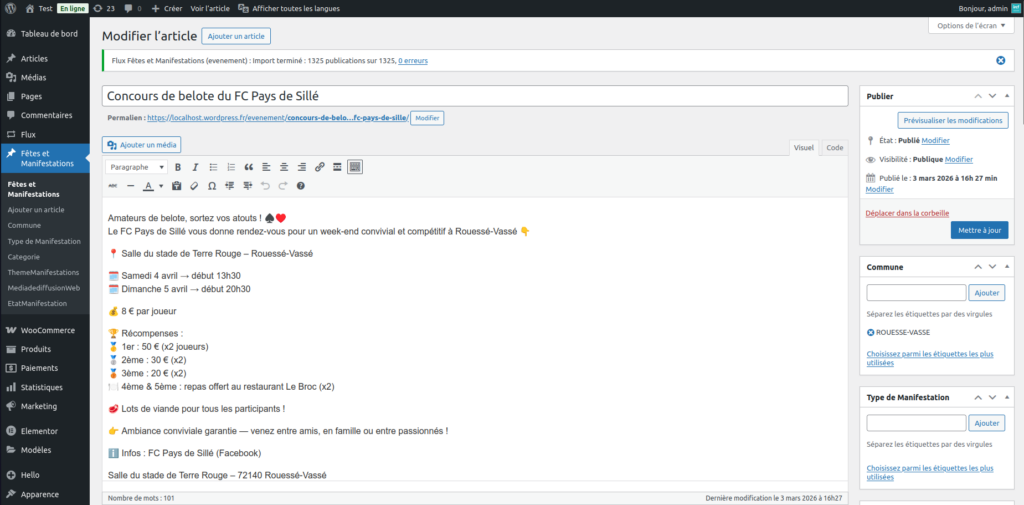Expand the Options de l'écran panel

coord(970,25)
